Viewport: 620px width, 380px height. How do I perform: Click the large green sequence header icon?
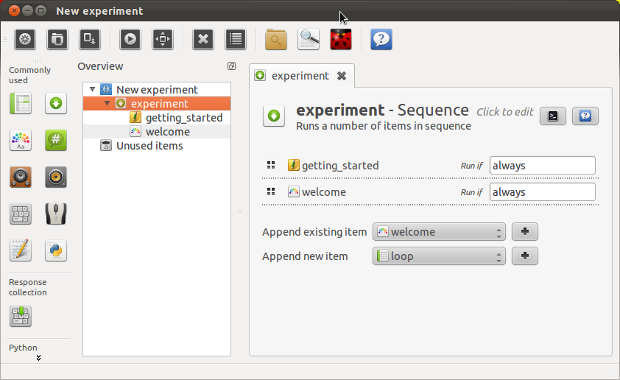pos(274,116)
